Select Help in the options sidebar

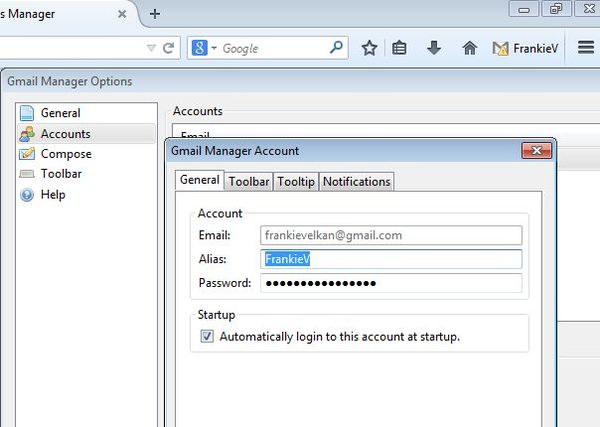click(x=87, y=194)
